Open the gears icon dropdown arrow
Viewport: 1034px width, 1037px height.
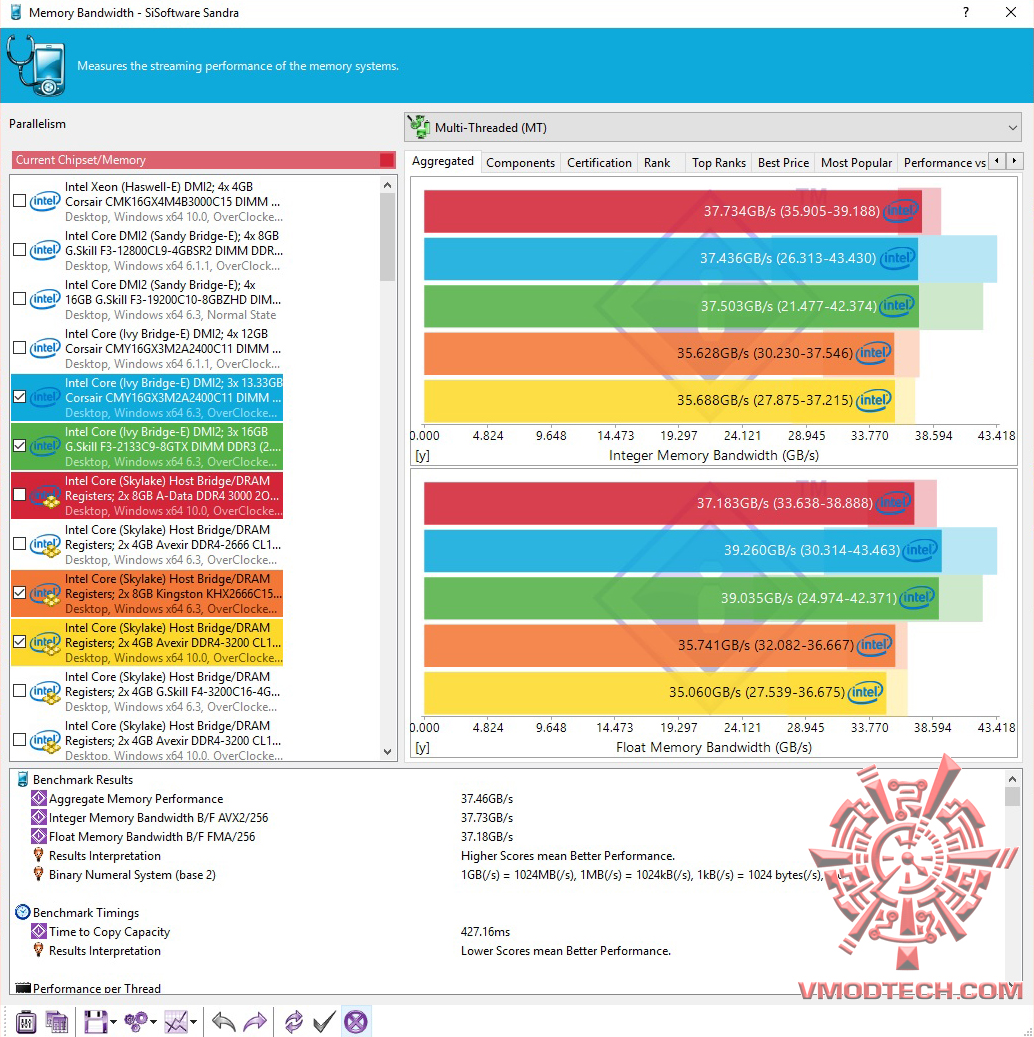point(153,1022)
